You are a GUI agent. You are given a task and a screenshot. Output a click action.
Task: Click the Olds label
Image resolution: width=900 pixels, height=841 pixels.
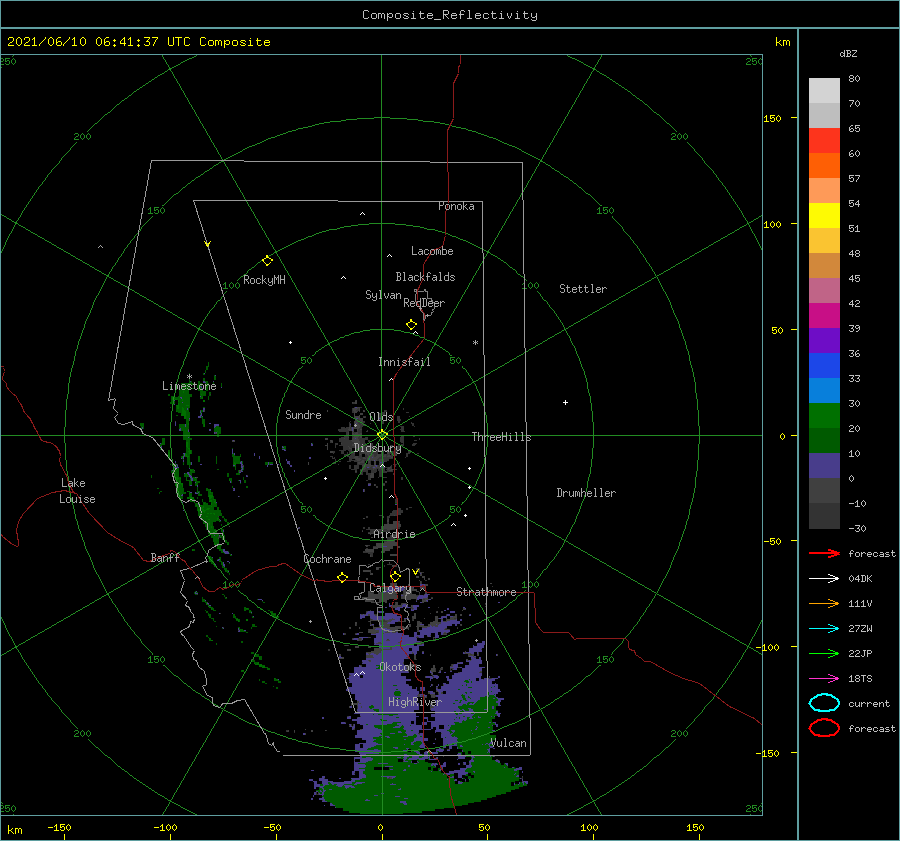pos(381,416)
